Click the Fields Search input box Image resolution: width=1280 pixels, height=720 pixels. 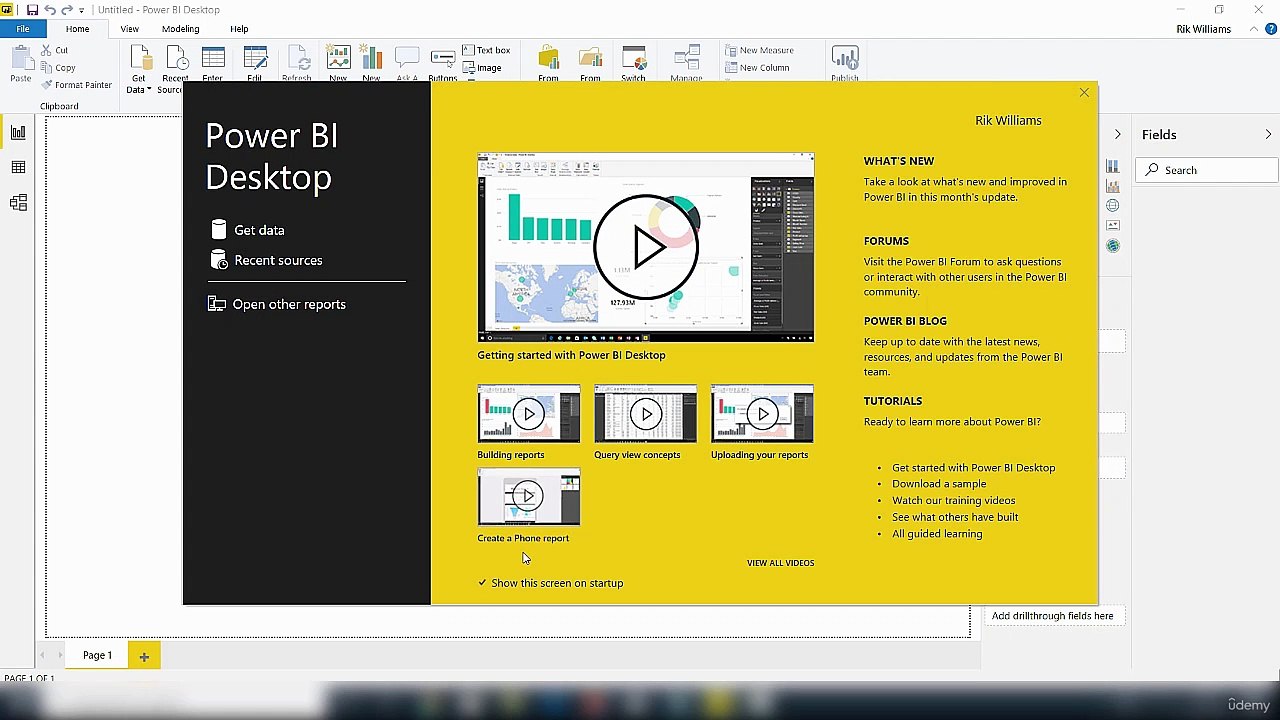tap(1208, 170)
